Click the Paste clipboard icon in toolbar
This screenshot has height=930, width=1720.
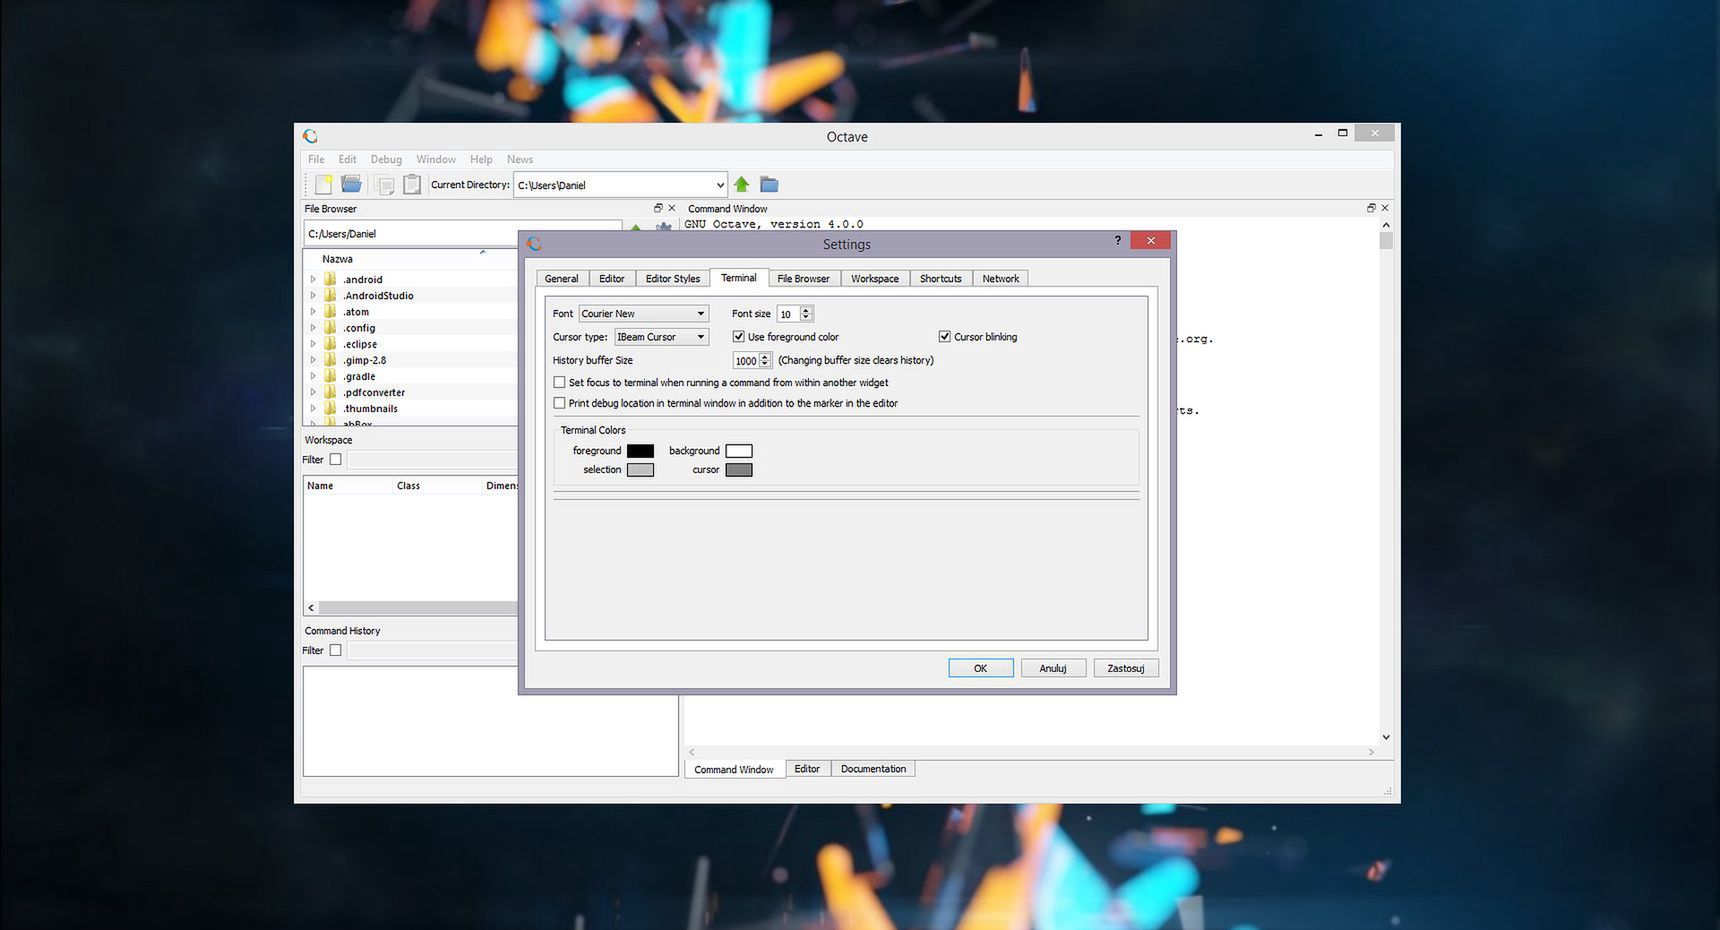click(412, 184)
